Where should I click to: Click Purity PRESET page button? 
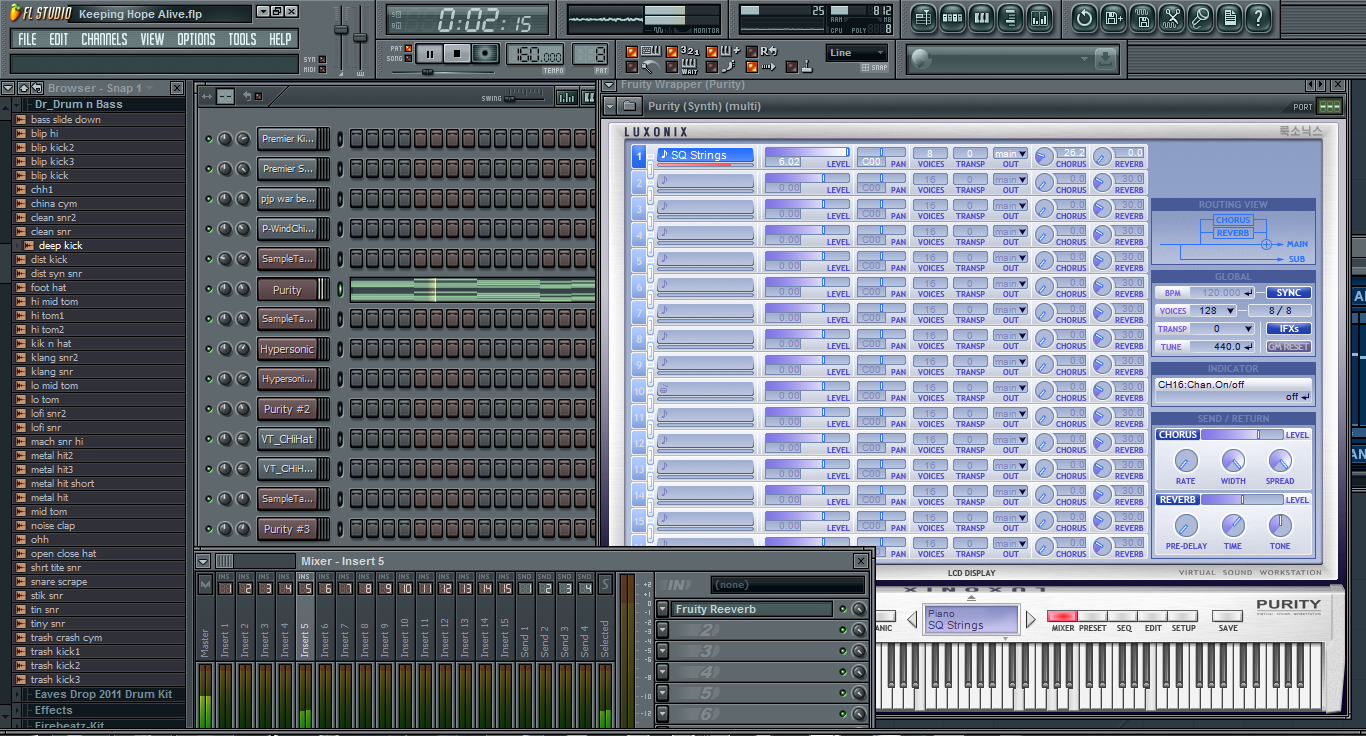1092,616
